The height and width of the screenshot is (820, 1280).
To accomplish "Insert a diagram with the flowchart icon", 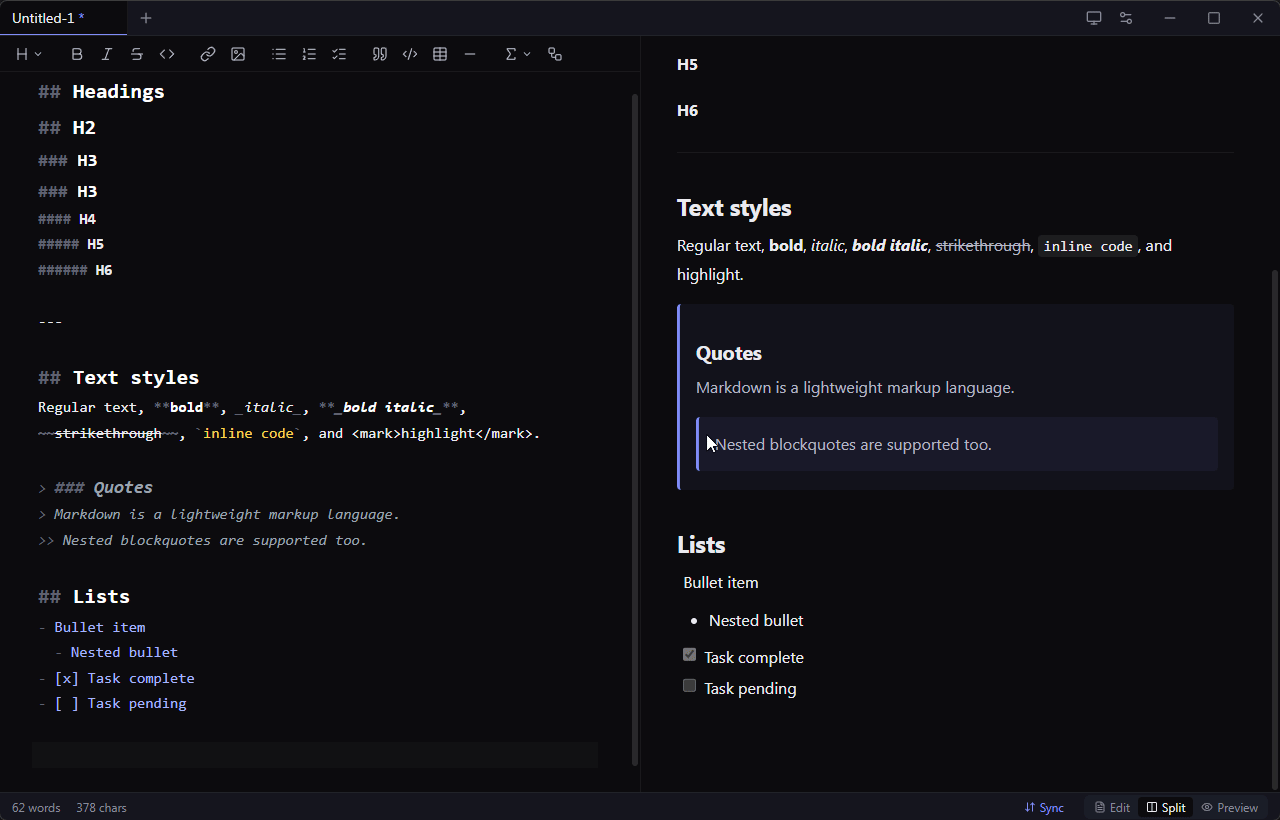I will pyautogui.click(x=555, y=54).
